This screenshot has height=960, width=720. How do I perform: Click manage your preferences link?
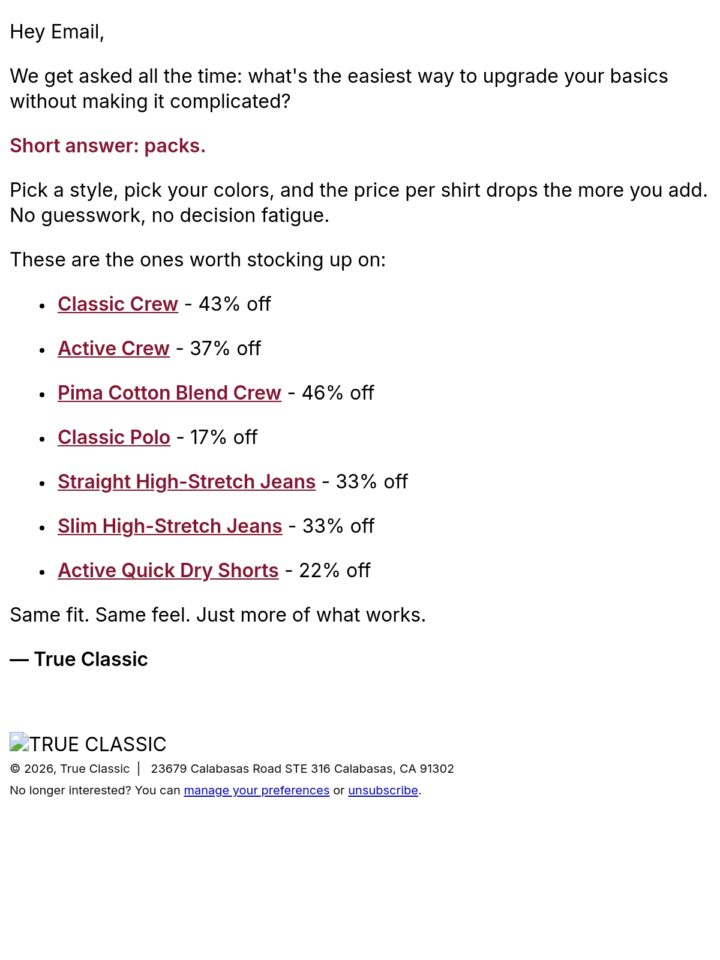257,790
